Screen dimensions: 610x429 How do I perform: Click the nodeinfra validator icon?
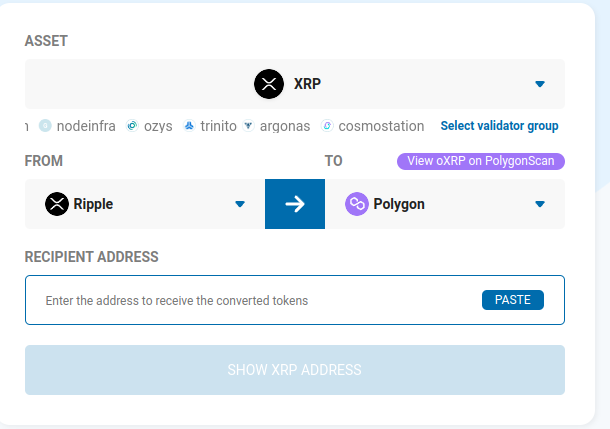pos(45,126)
